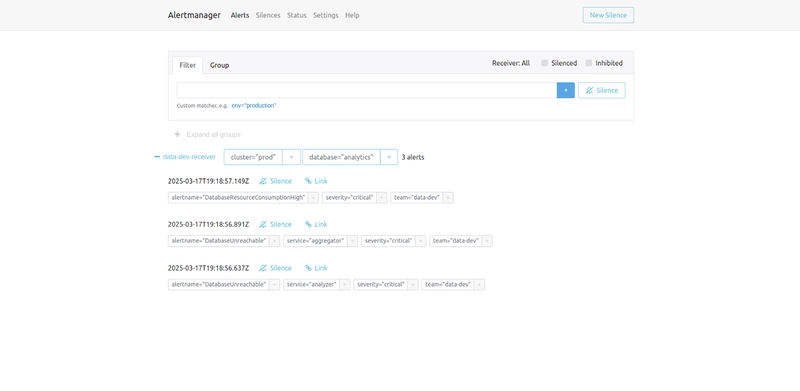This screenshot has height=391, width=800.
Task: Enable the Silenced checkbox
Action: tap(544, 63)
